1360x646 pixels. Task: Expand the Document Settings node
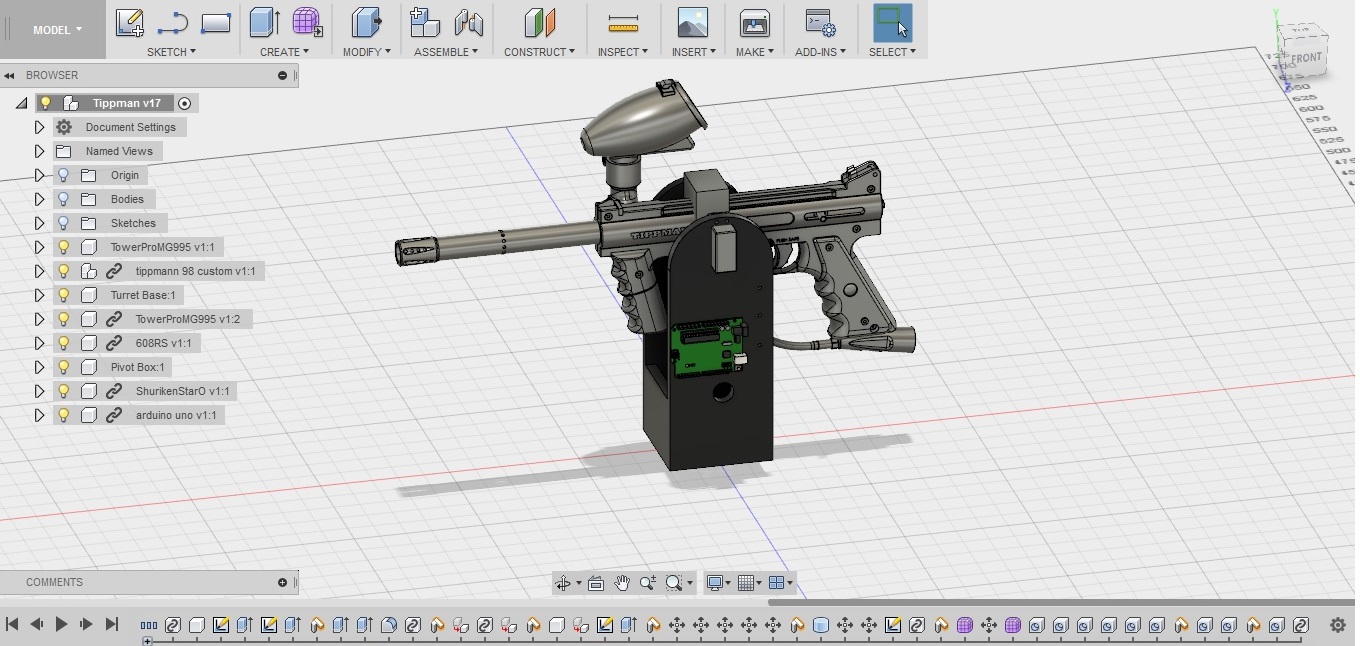coord(40,127)
